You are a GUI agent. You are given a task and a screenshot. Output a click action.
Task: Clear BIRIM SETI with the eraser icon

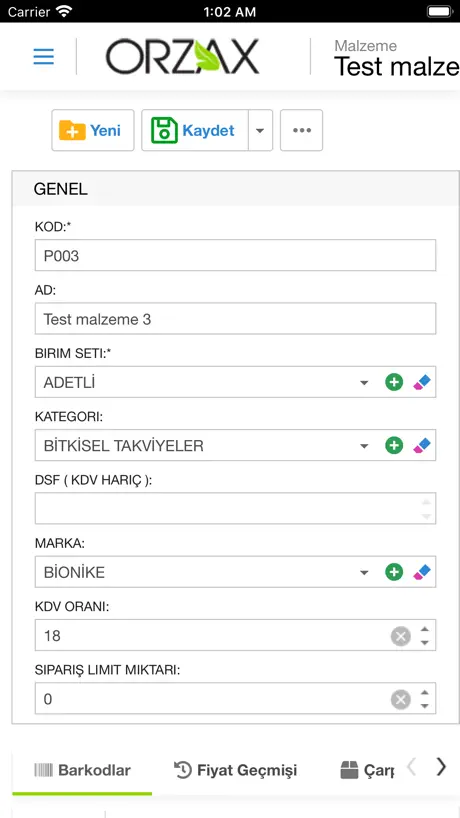pos(421,382)
